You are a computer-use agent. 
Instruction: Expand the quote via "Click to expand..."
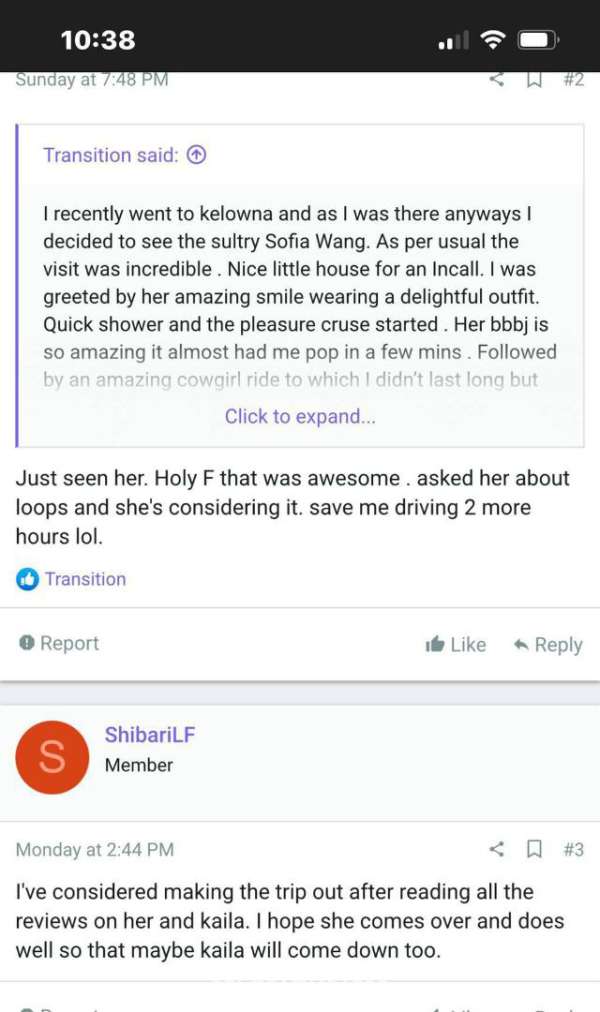(x=300, y=417)
